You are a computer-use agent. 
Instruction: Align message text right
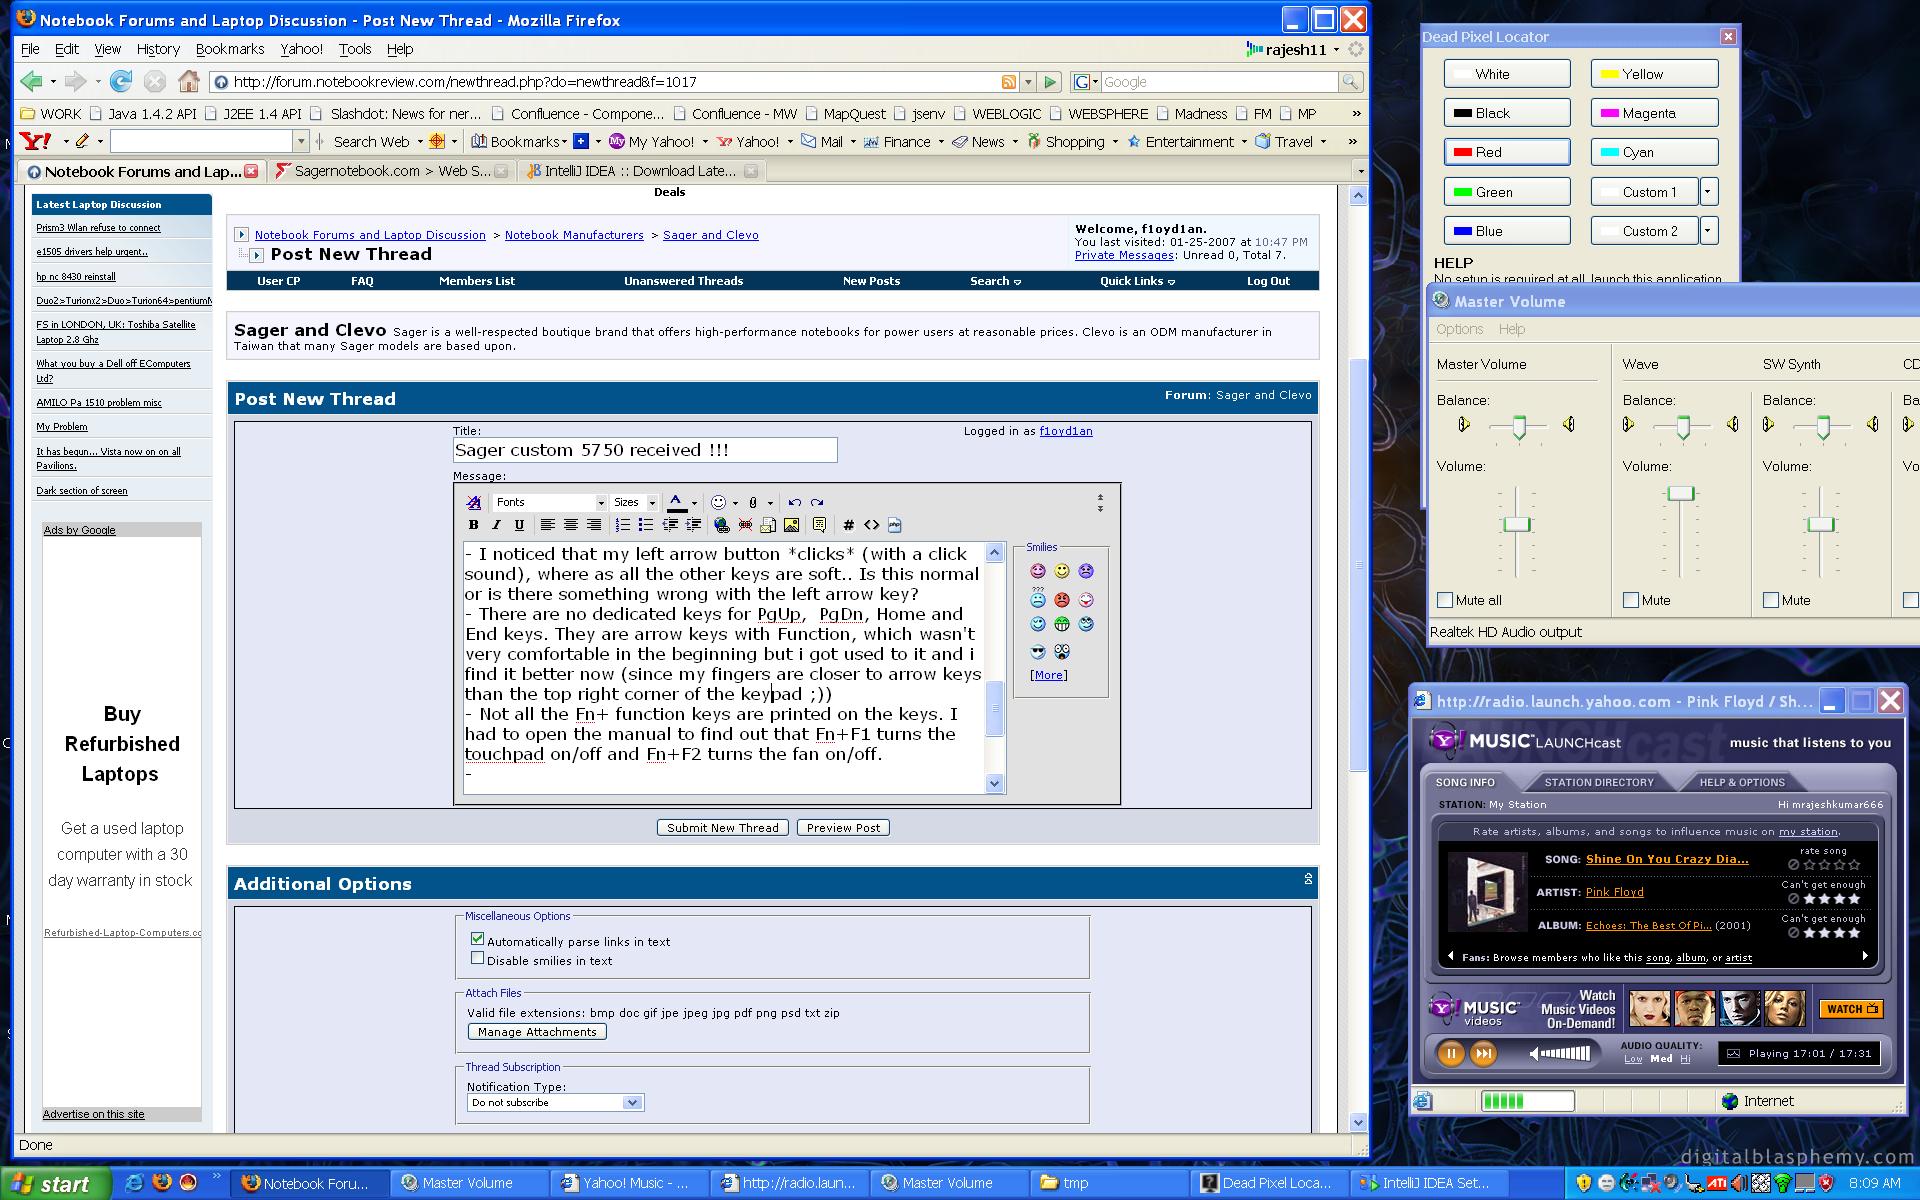[x=593, y=525]
